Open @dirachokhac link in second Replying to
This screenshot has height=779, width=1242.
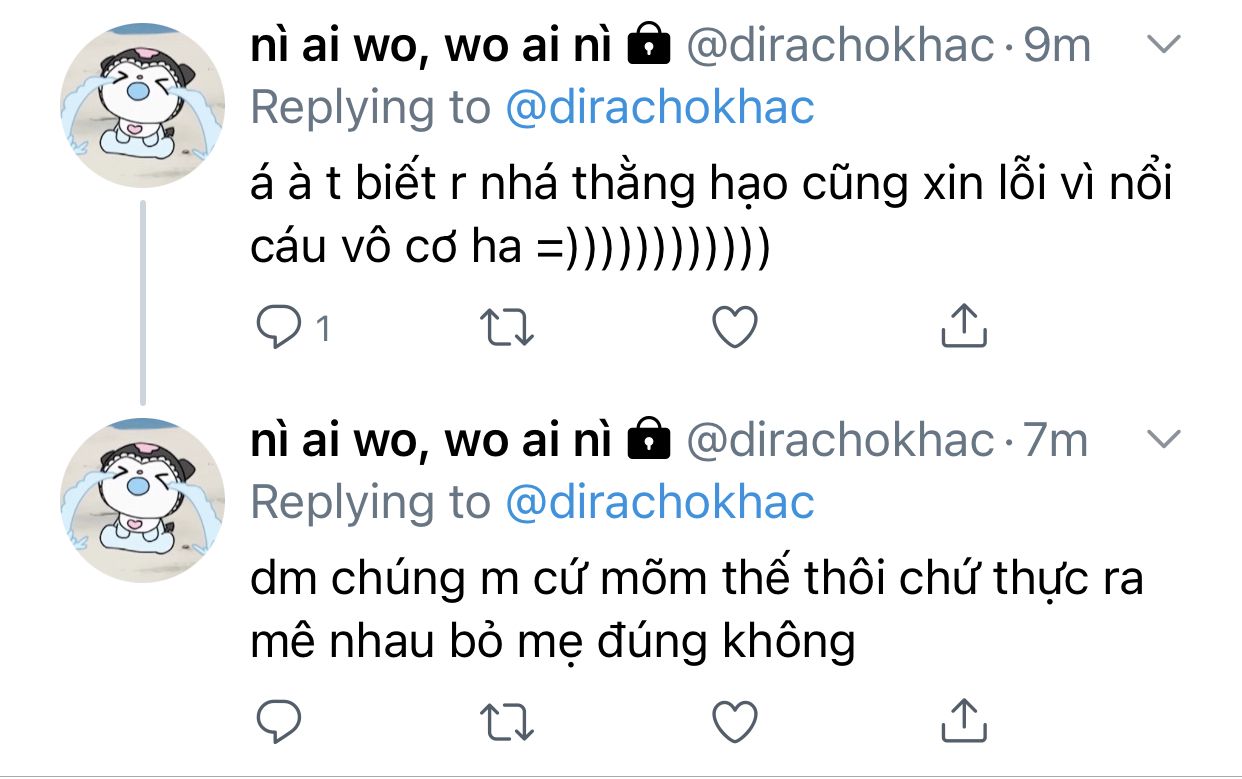(660, 501)
